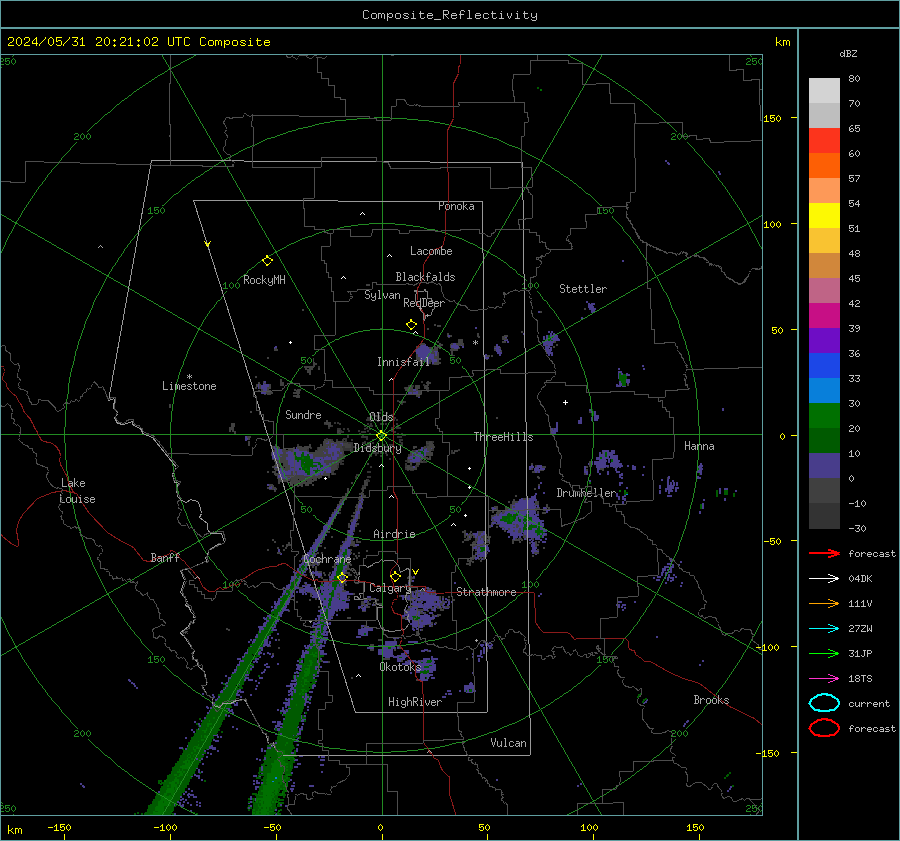Click the orange 60-57 dBZ swatch
The image size is (900, 841).
tap(824, 166)
